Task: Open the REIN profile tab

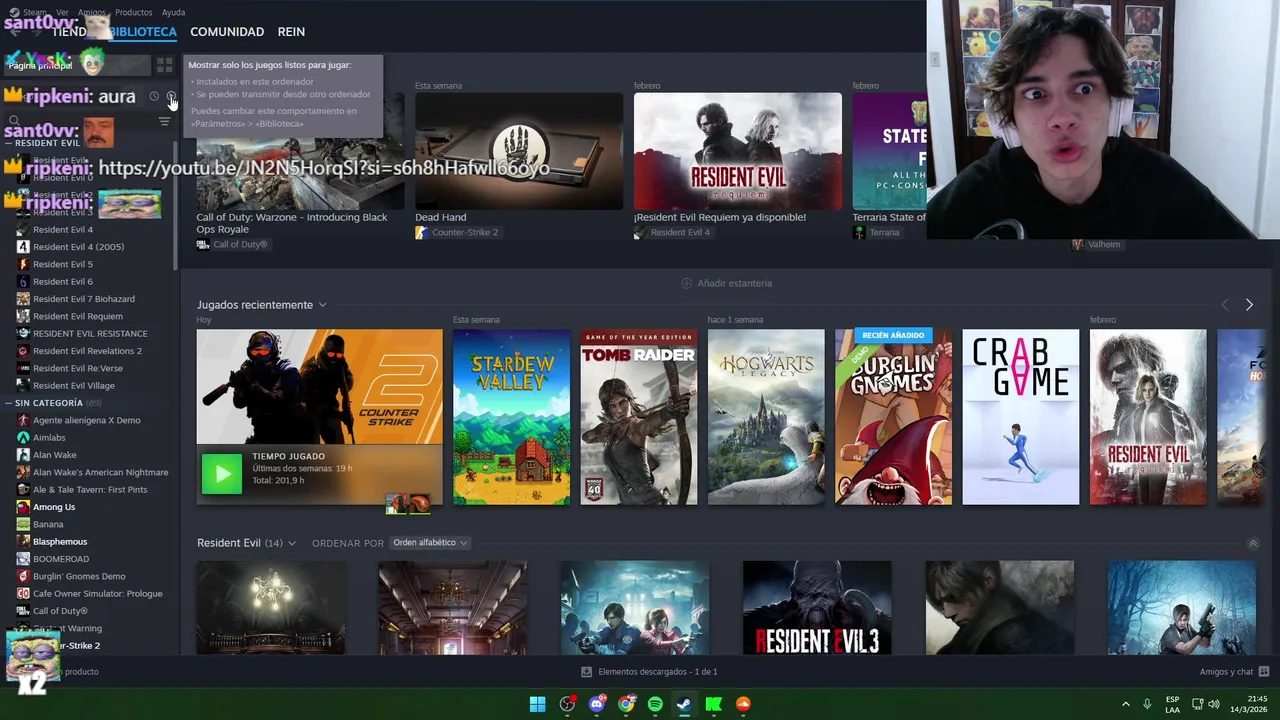Action: point(291,32)
